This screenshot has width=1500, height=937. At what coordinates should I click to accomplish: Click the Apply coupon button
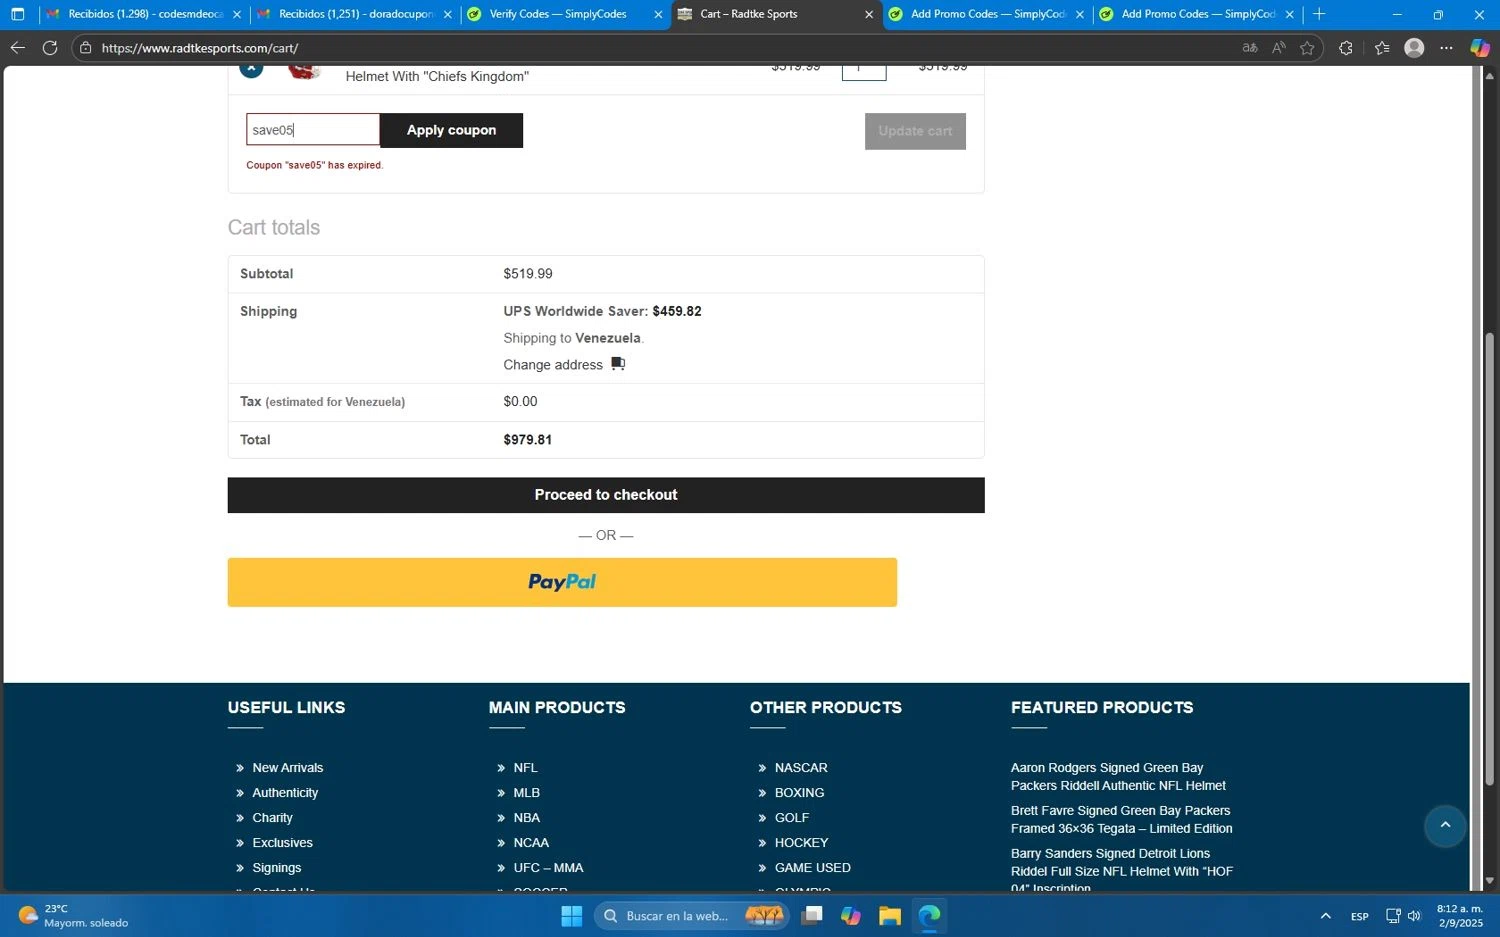[451, 130]
